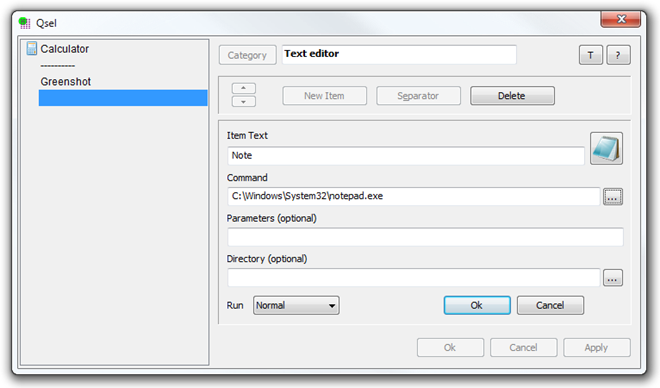The height and width of the screenshot is (388, 660).
Task: Click the Category button
Action: (x=247, y=55)
